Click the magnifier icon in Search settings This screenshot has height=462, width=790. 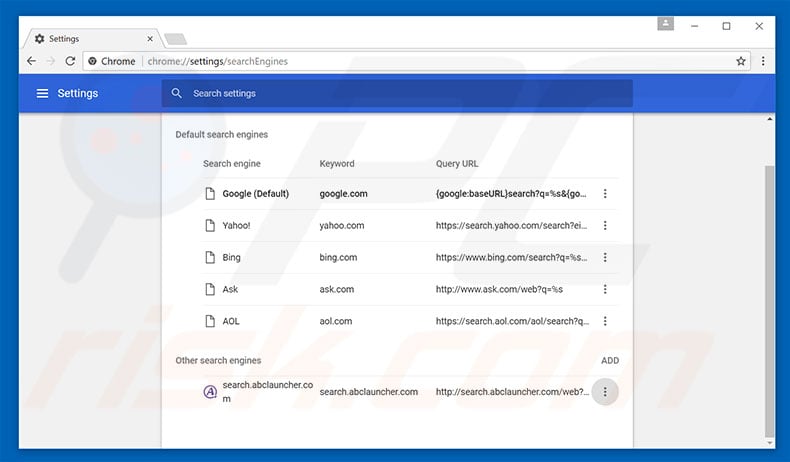click(x=176, y=93)
